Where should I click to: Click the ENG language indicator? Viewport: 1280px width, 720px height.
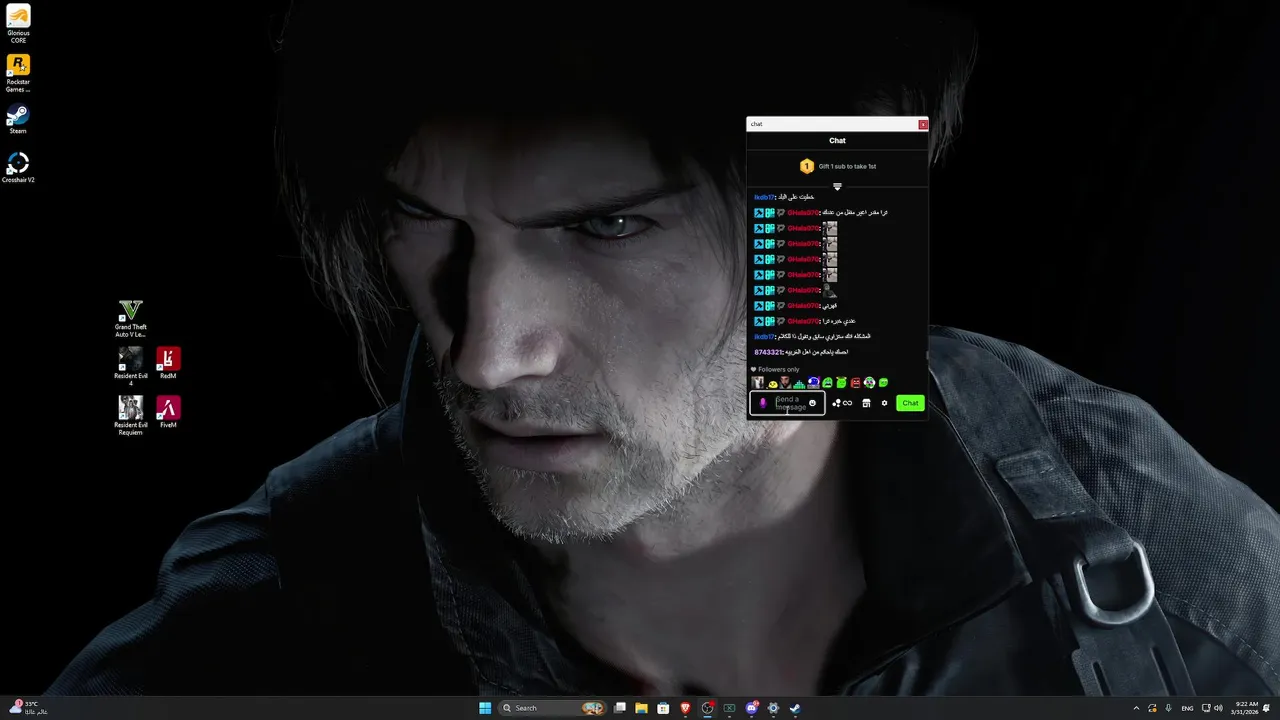point(1188,708)
